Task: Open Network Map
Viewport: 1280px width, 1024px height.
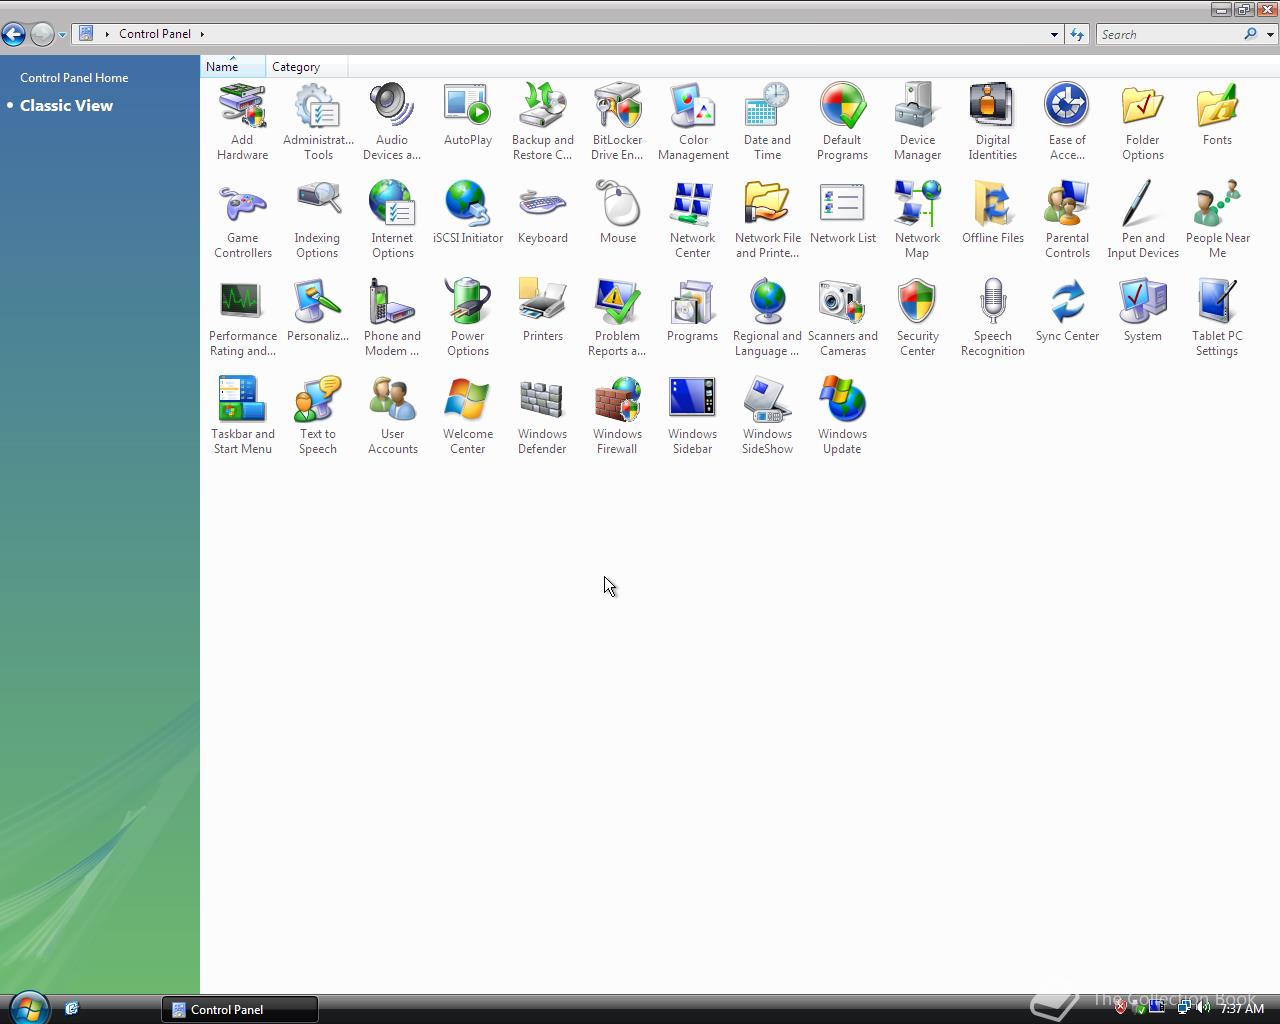Action: (918, 220)
